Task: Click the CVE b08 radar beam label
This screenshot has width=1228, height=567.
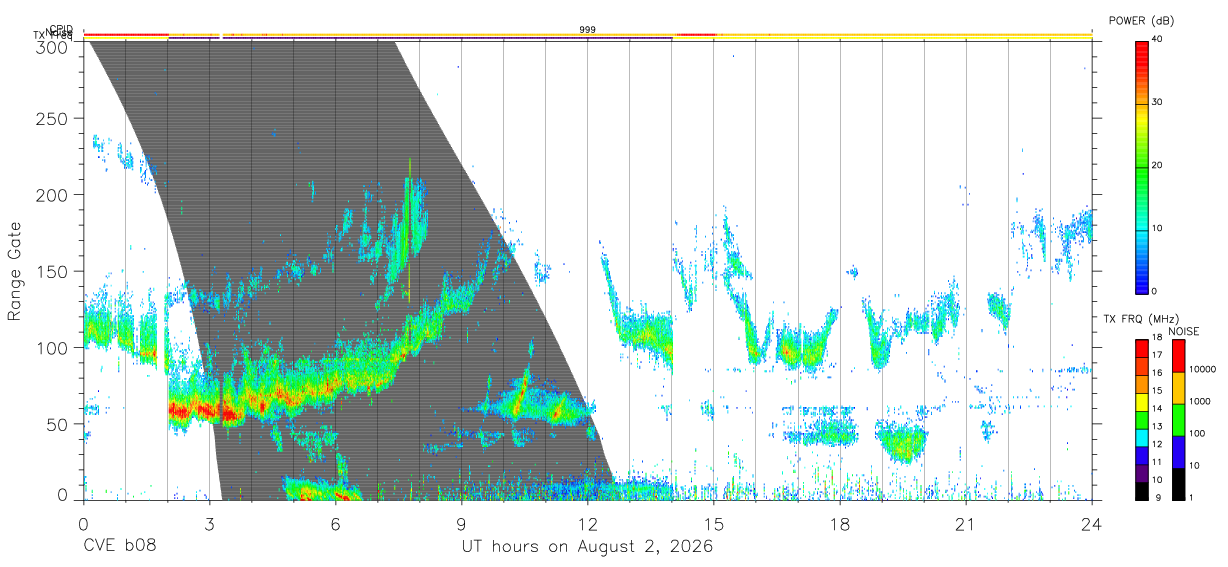Action: pyautogui.click(x=118, y=547)
